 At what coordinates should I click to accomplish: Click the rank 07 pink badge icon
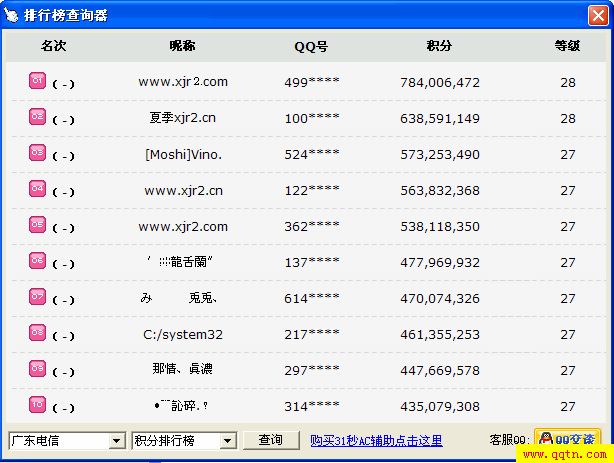coord(37,297)
